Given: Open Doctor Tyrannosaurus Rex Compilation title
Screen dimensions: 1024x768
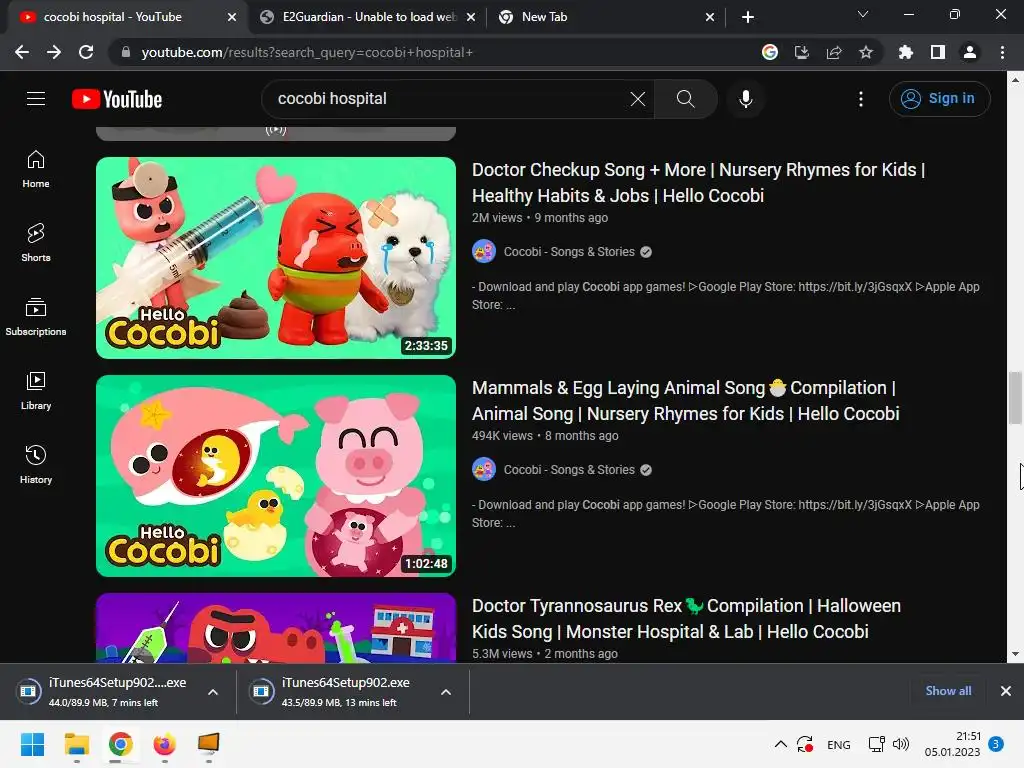Looking at the screenshot, I should (686, 618).
